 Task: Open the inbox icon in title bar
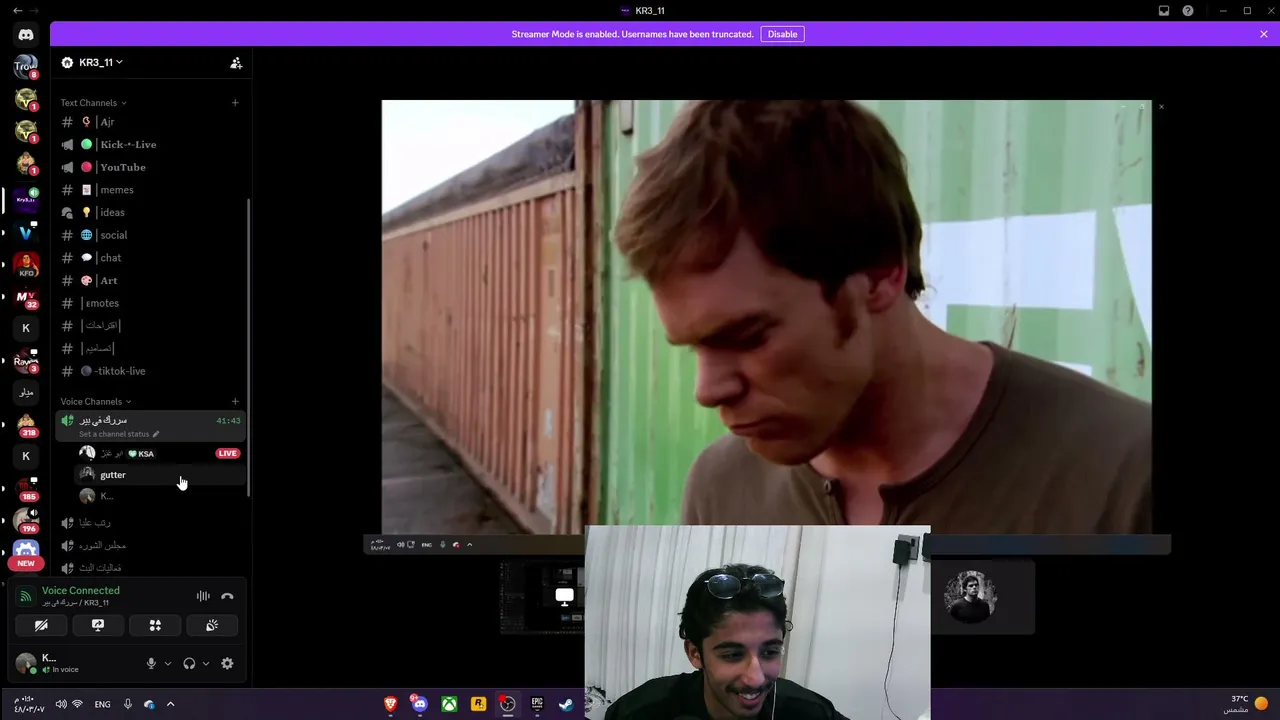pyautogui.click(x=1164, y=11)
